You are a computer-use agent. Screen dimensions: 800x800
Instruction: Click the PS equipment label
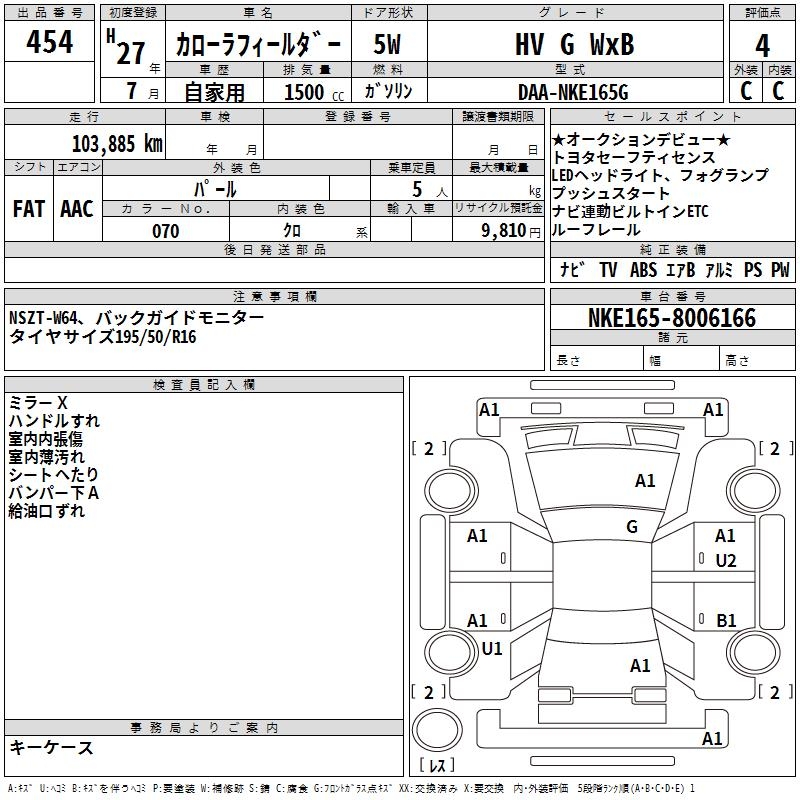pos(753,269)
